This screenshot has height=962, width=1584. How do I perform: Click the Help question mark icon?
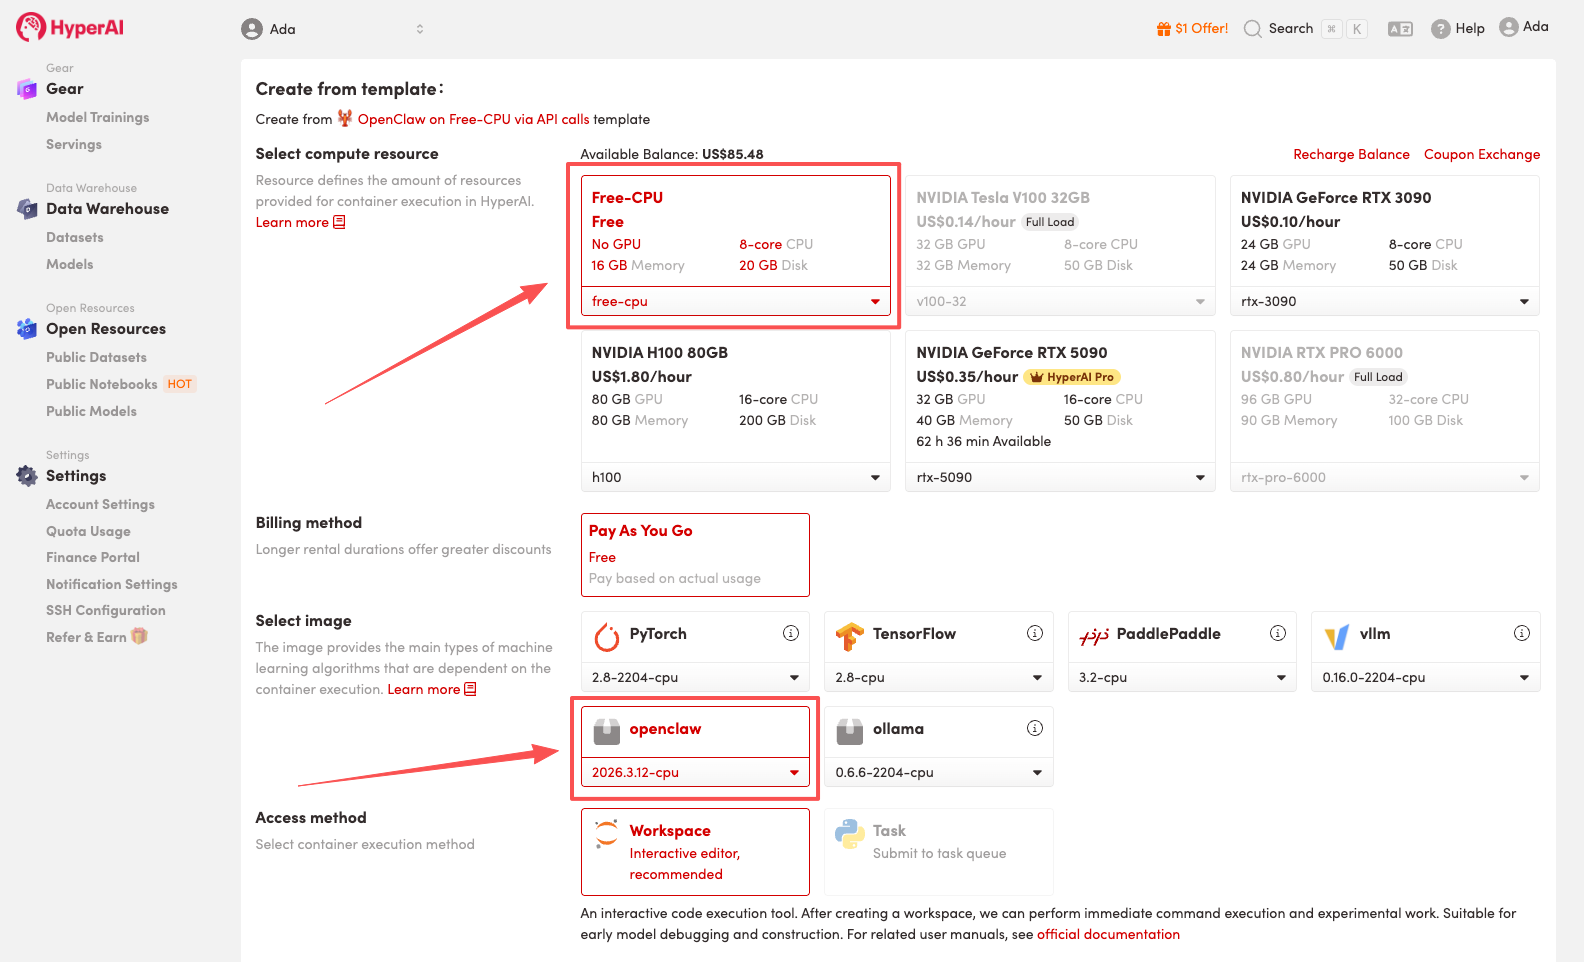[1440, 29]
